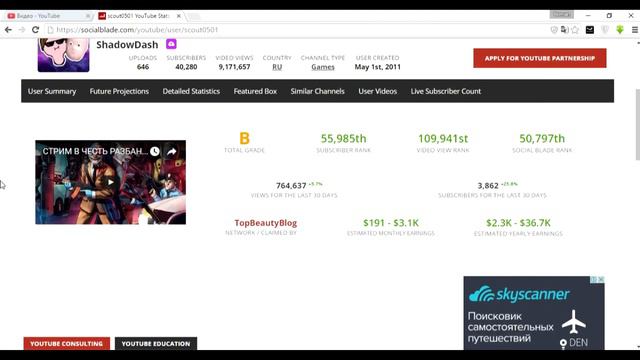Open a new tab button
Viewport: 640px width, 360px height.
[194, 16]
